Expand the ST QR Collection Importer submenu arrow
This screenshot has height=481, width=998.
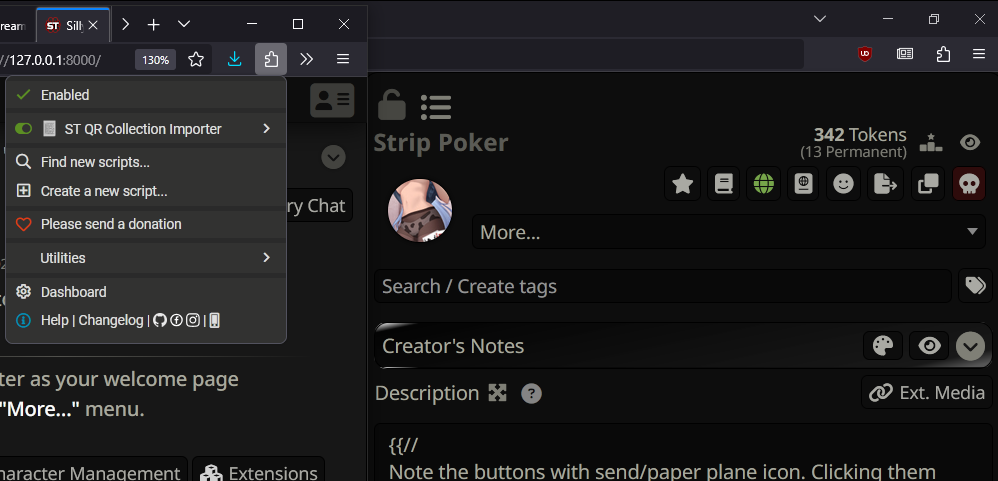click(266, 129)
